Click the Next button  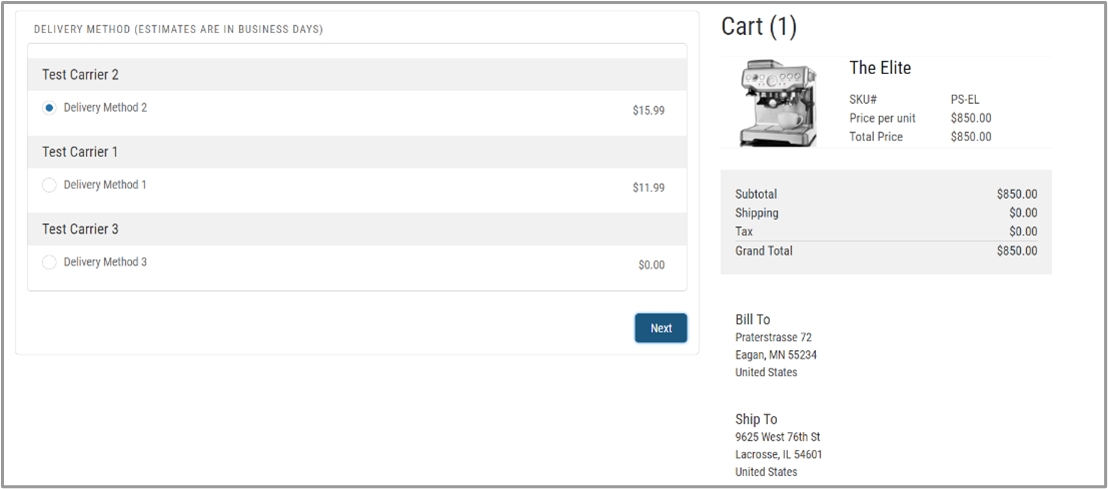(660, 328)
